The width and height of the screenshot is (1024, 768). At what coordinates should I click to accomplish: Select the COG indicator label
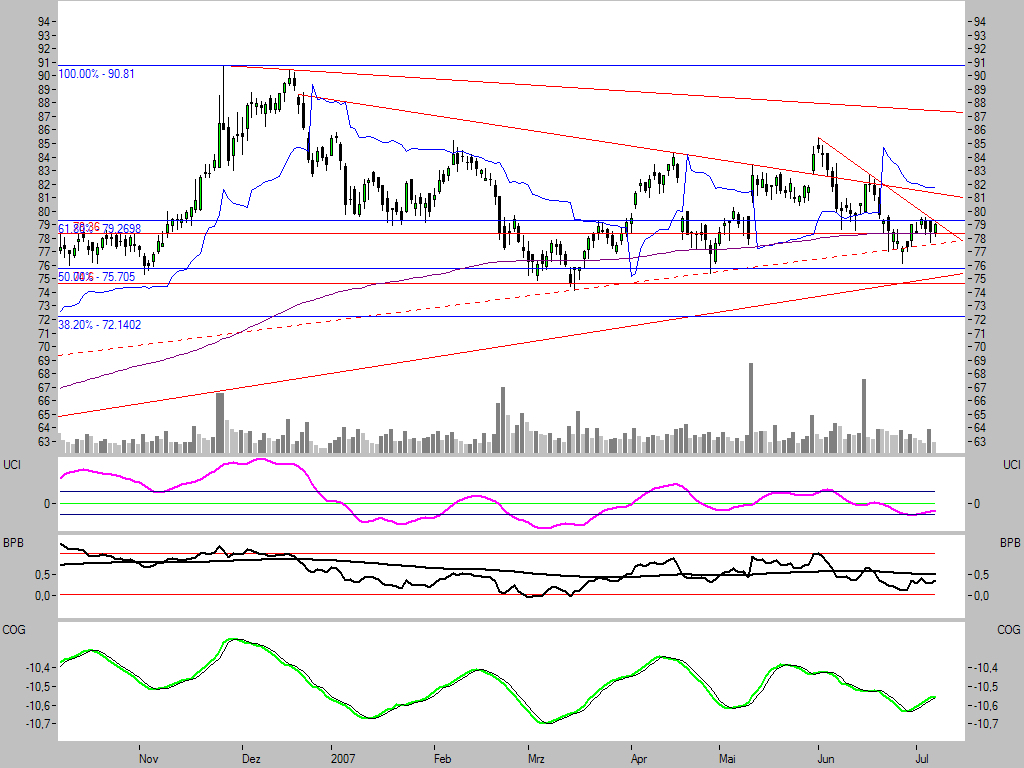[x=12, y=630]
